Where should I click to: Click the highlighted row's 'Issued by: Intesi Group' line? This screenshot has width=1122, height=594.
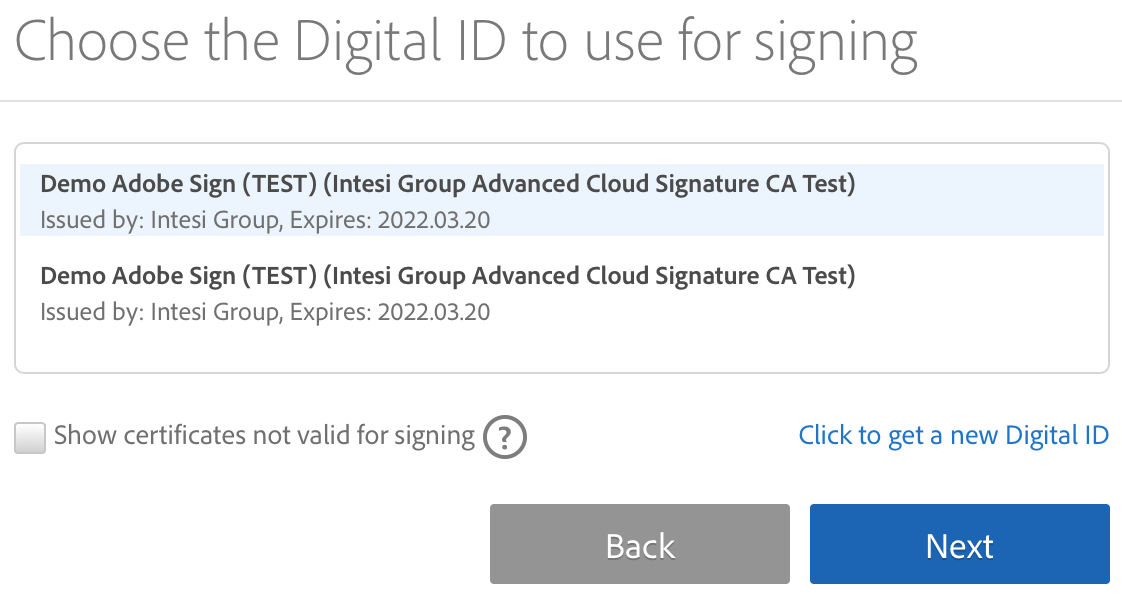tap(158, 220)
